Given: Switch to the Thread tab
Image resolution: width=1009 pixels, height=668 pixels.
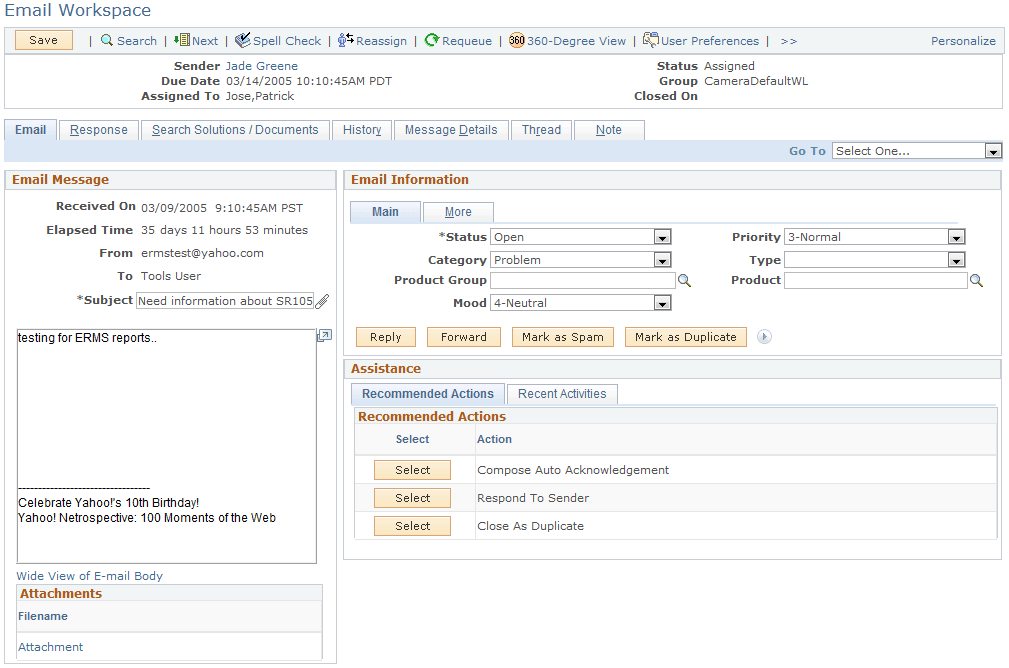Looking at the screenshot, I should pyautogui.click(x=541, y=130).
